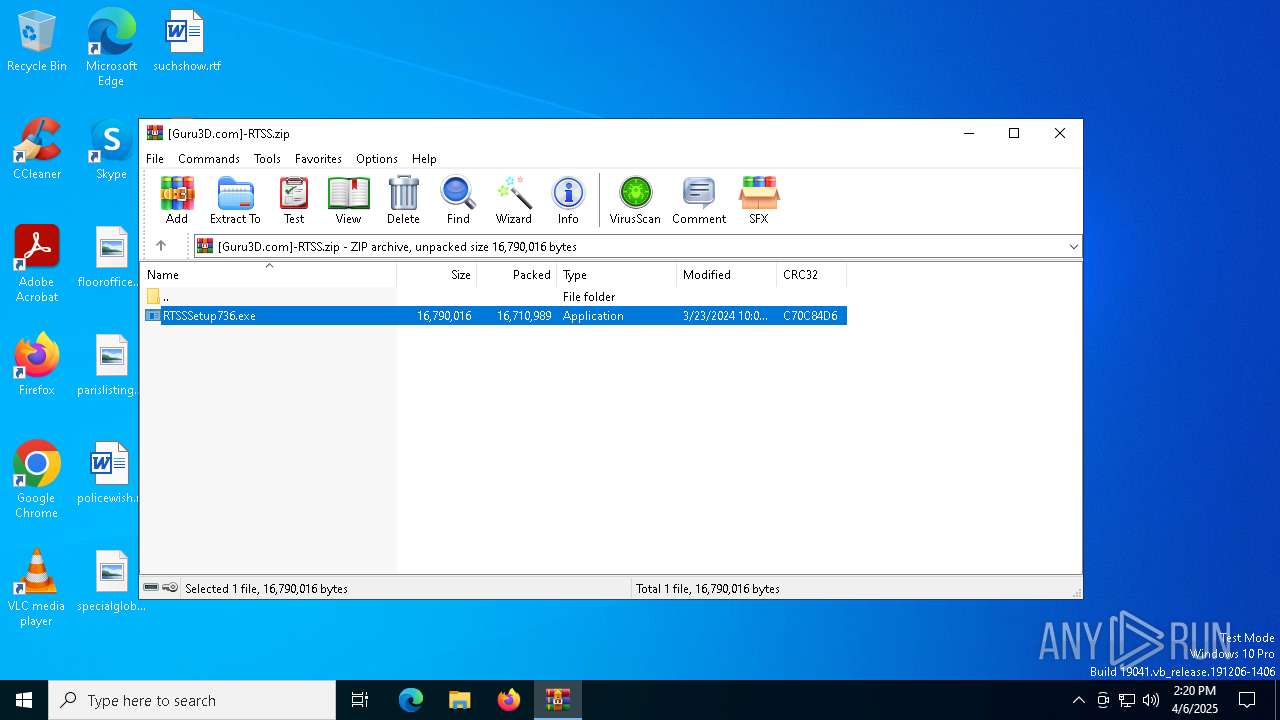Sort by Name column header
This screenshot has width=1280, height=720.
click(268, 275)
